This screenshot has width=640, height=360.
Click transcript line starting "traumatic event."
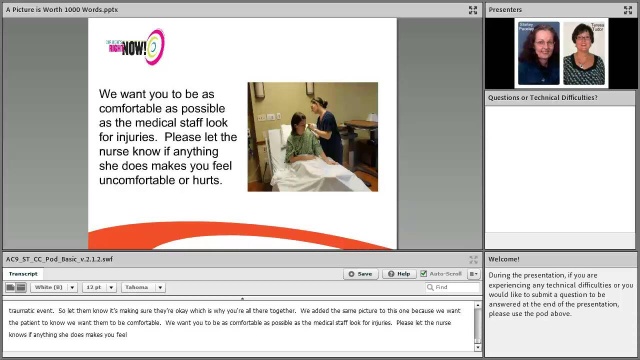tap(235, 311)
